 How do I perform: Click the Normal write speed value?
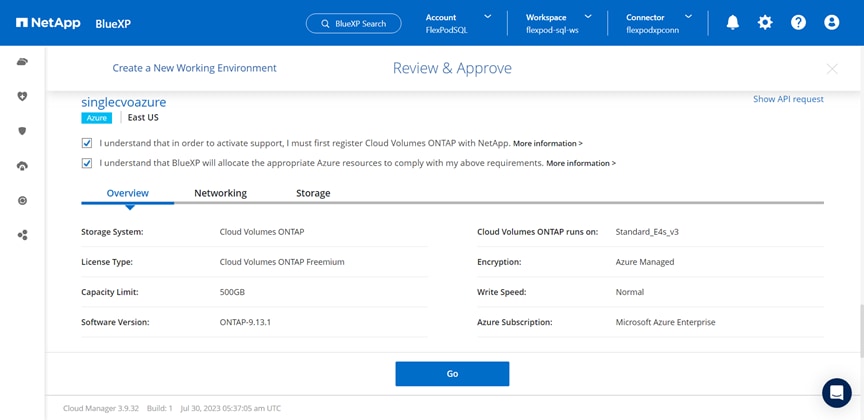coord(630,292)
